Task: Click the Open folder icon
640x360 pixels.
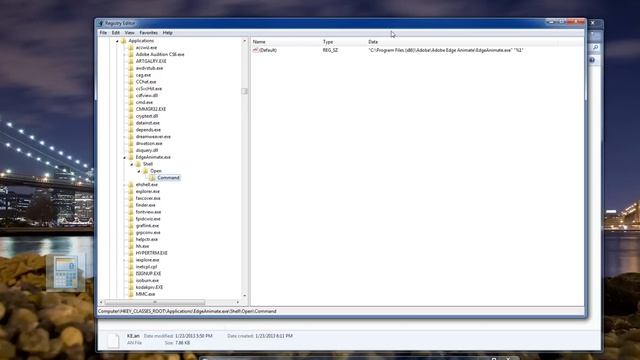Action: pos(145,171)
